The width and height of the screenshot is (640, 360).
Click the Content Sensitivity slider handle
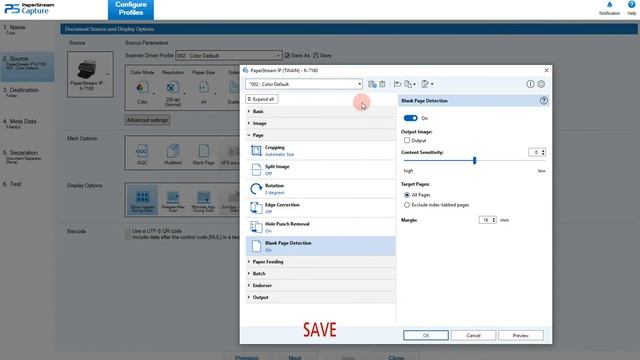[474, 160]
